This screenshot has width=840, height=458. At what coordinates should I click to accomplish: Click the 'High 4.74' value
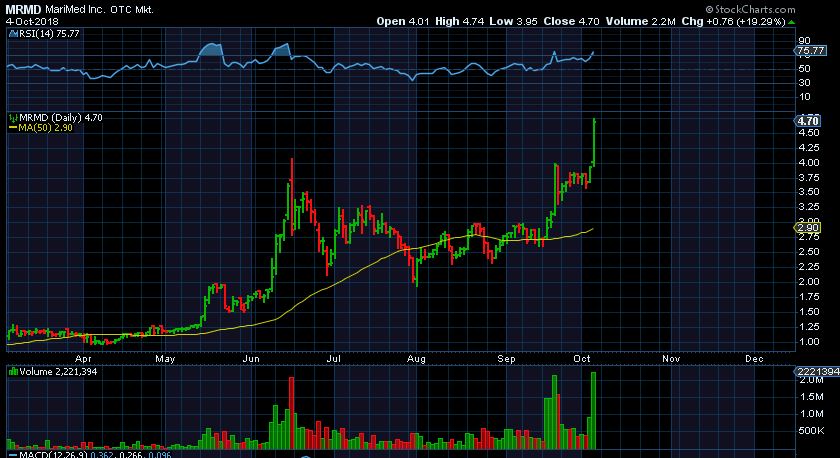click(459, 21)
